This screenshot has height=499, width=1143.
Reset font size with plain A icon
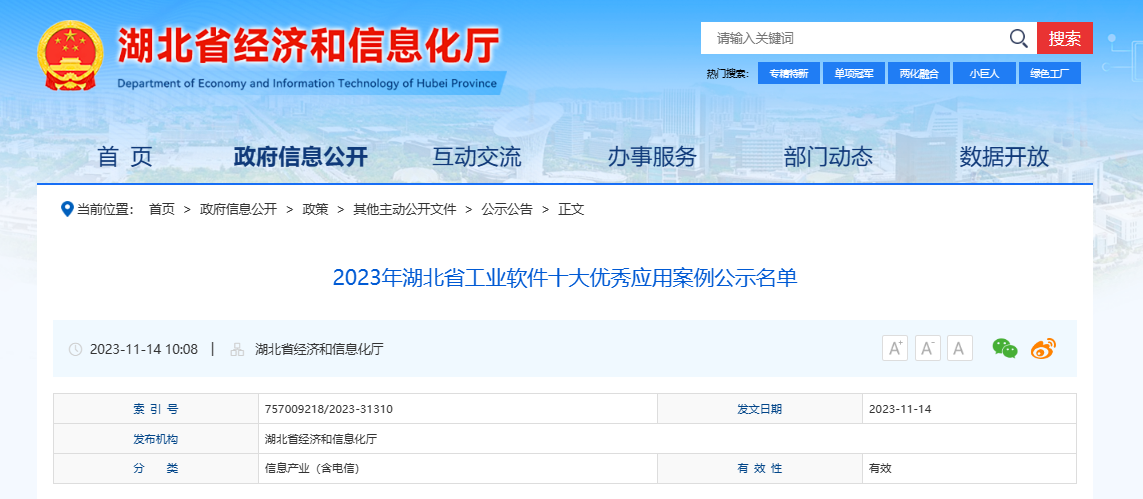click(960, 348)
